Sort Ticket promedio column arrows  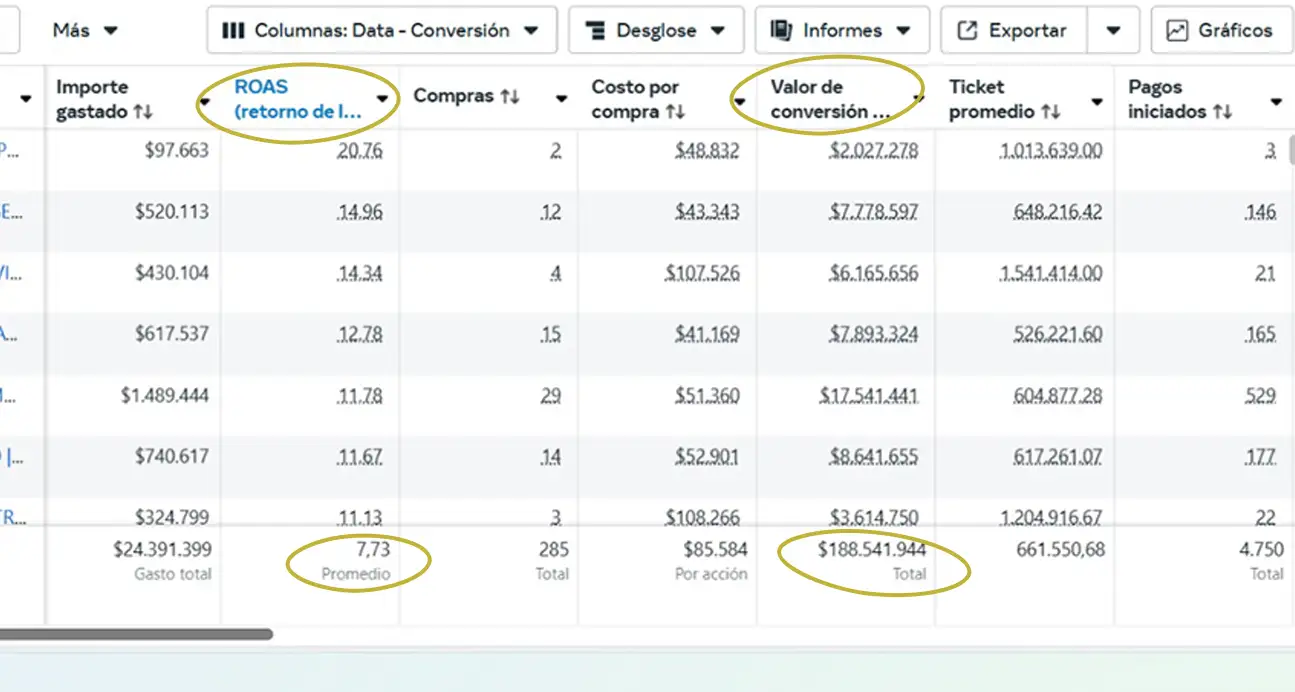click(1050, 112)
